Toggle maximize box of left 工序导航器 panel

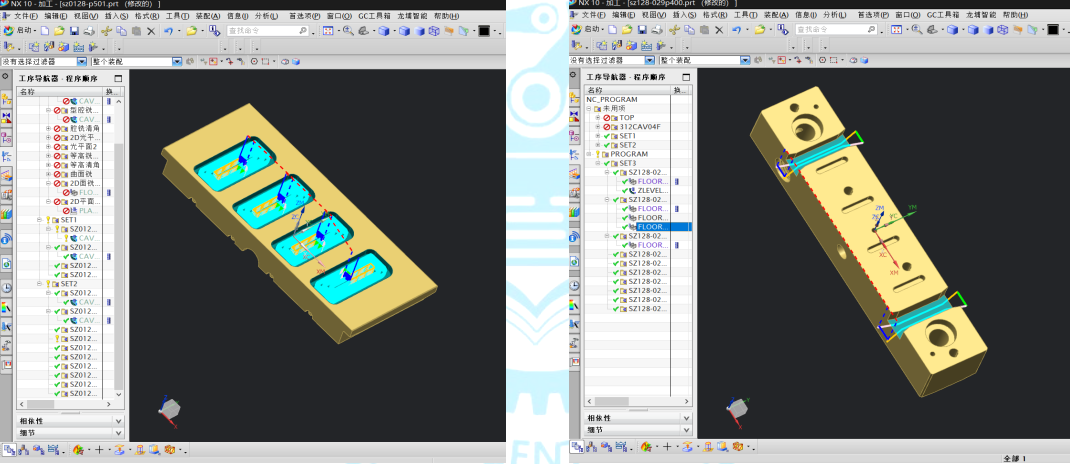117,77
